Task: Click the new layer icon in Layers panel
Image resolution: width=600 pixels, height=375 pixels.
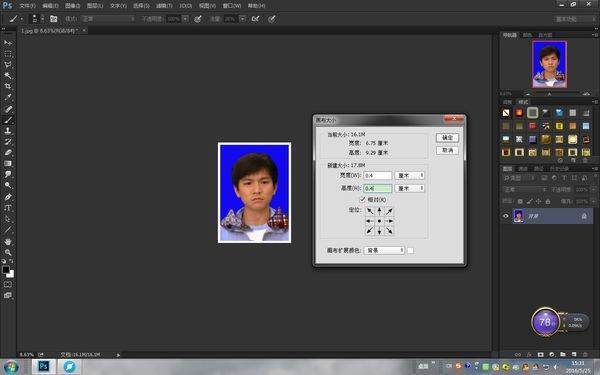Action: (574, 354)
